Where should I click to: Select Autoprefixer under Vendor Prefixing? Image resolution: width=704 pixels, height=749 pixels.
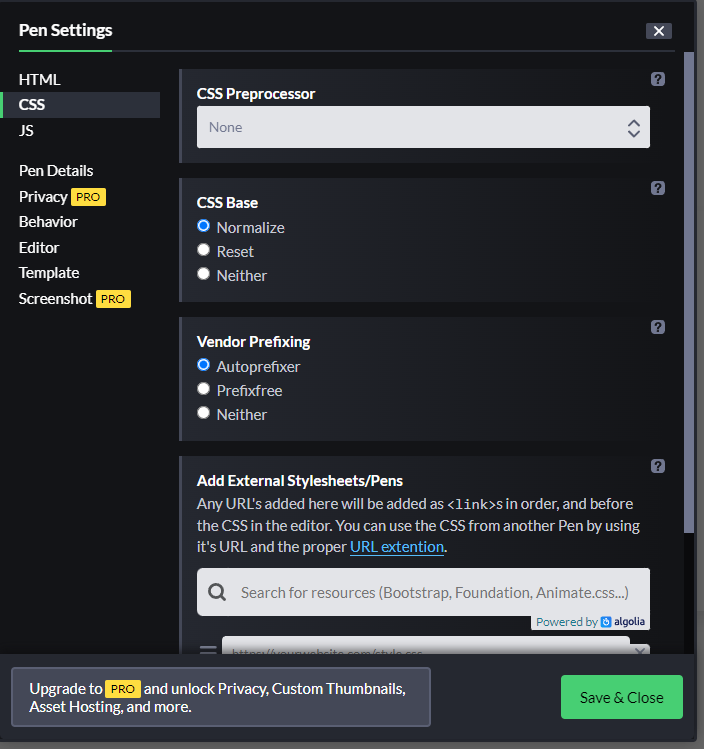(x=203, y=365)
